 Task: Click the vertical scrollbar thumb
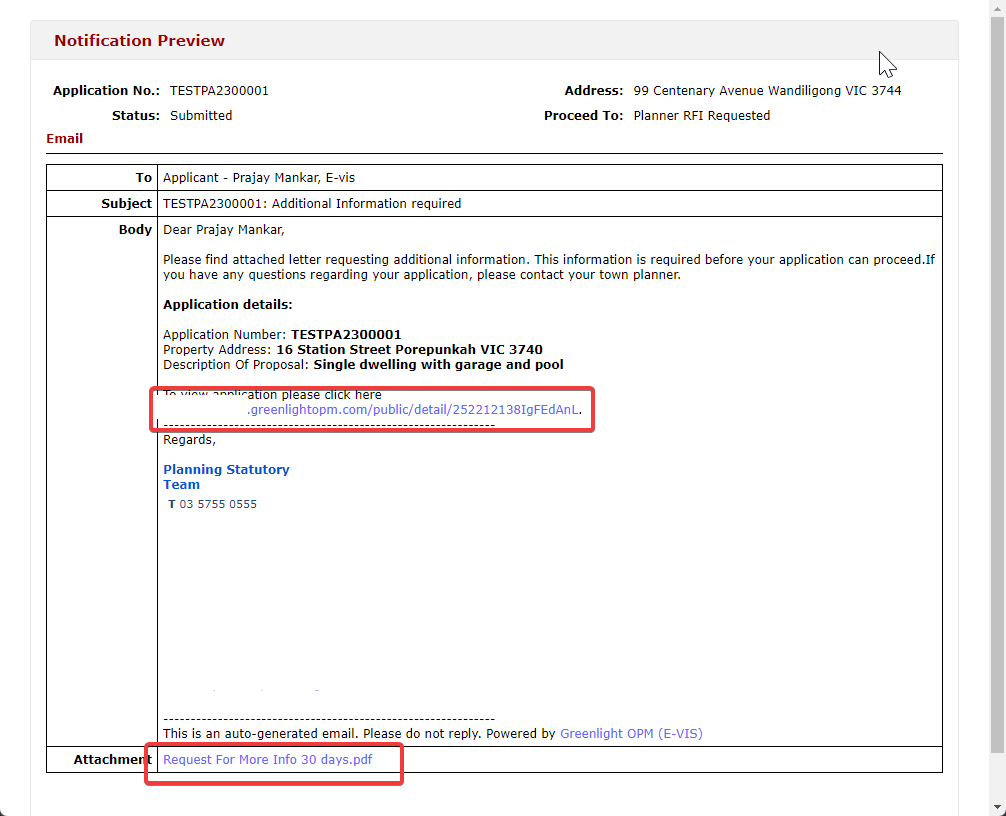(997, 380)
